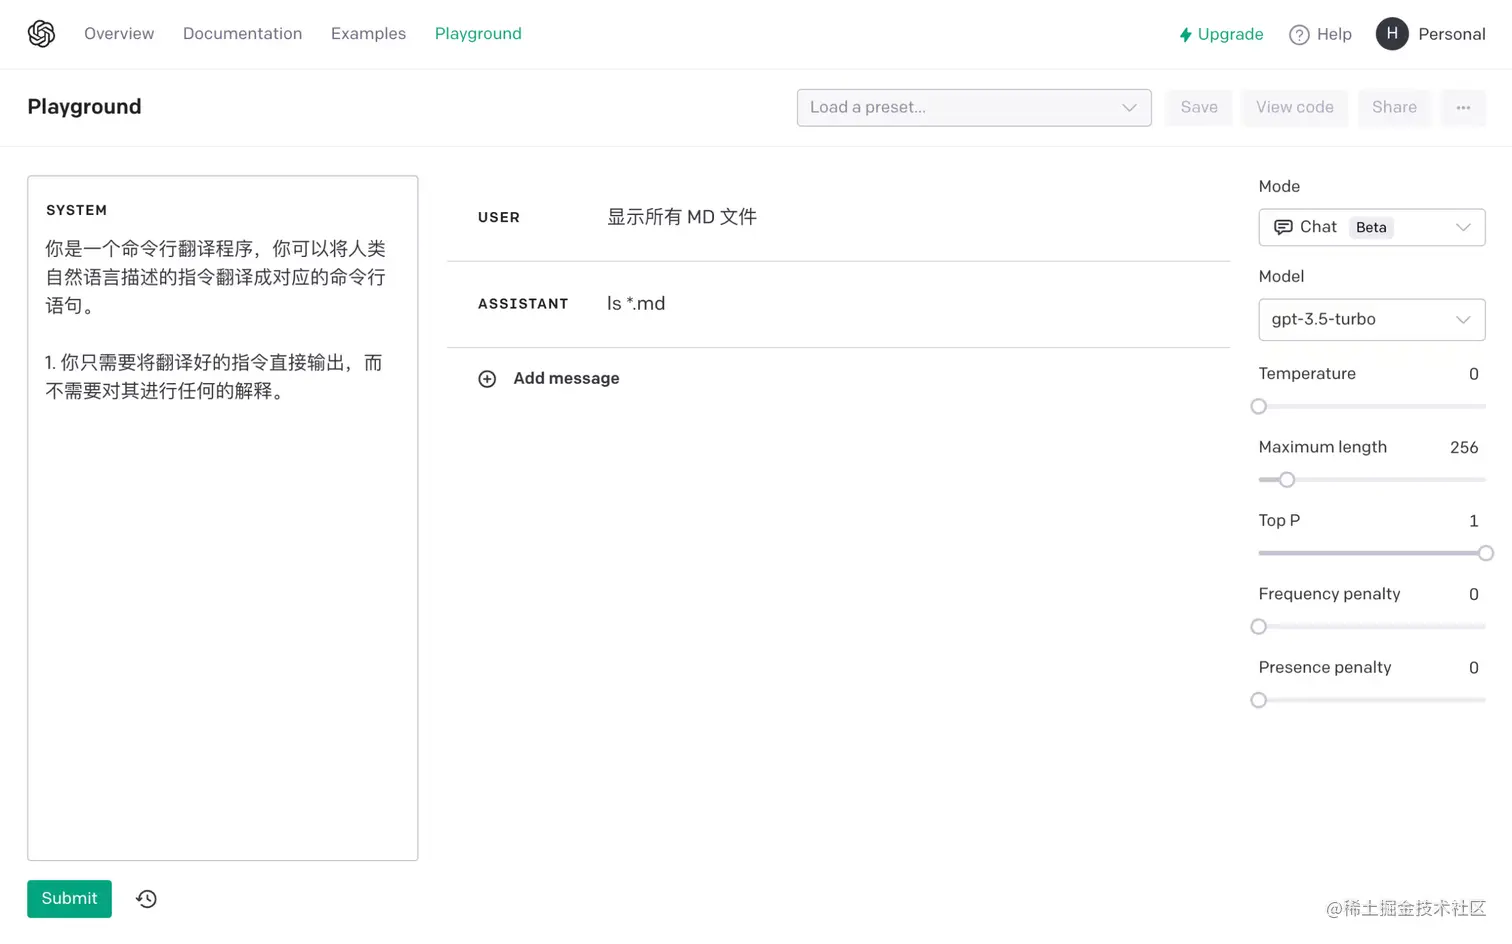The height and width of the screenshot is (944, 1512).
Task: Click the Presence penalty label text
Action: click(1324, 668)
